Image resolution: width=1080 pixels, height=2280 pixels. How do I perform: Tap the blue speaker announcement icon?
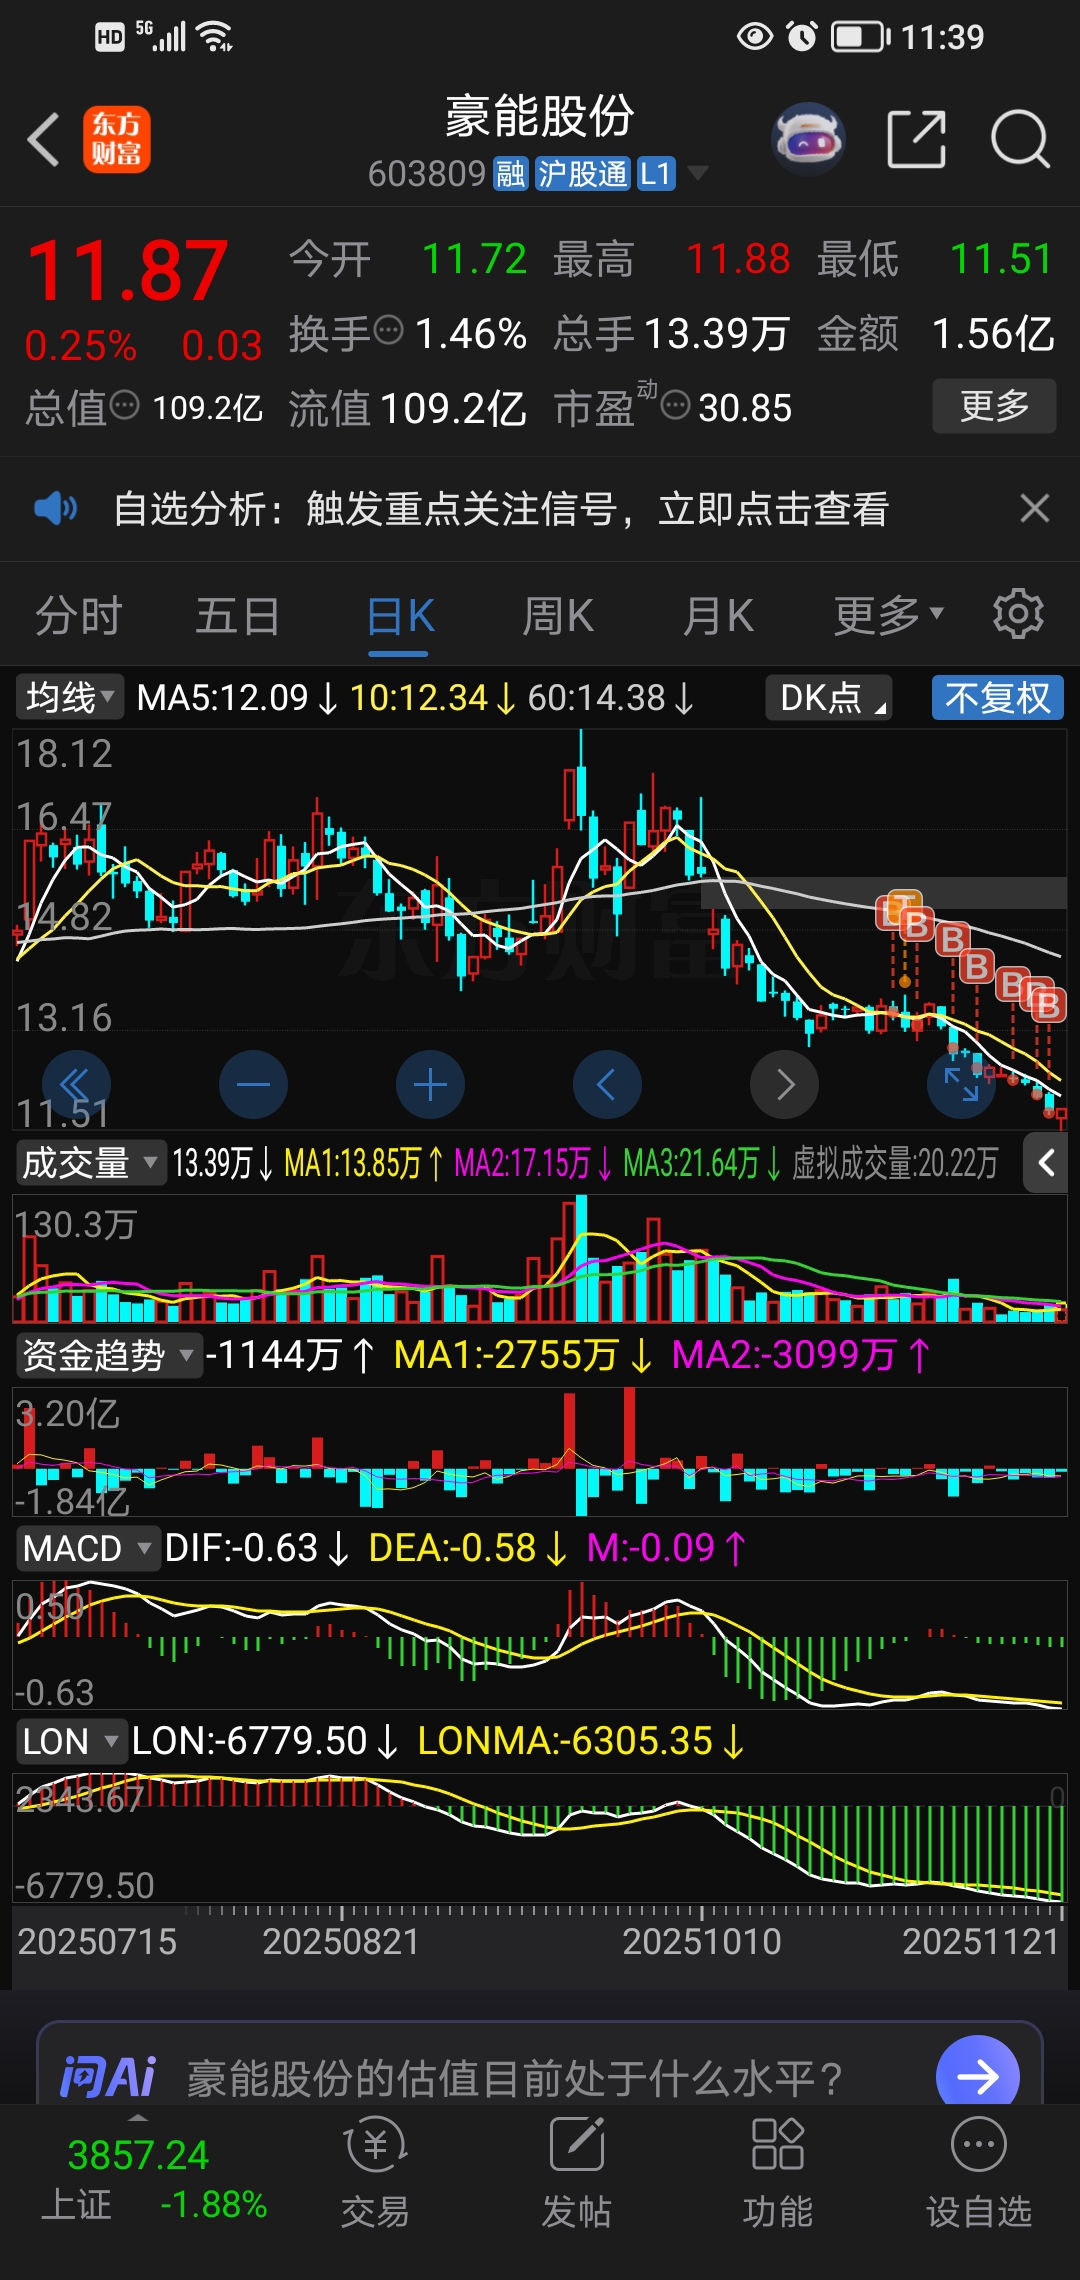point(55,508)
